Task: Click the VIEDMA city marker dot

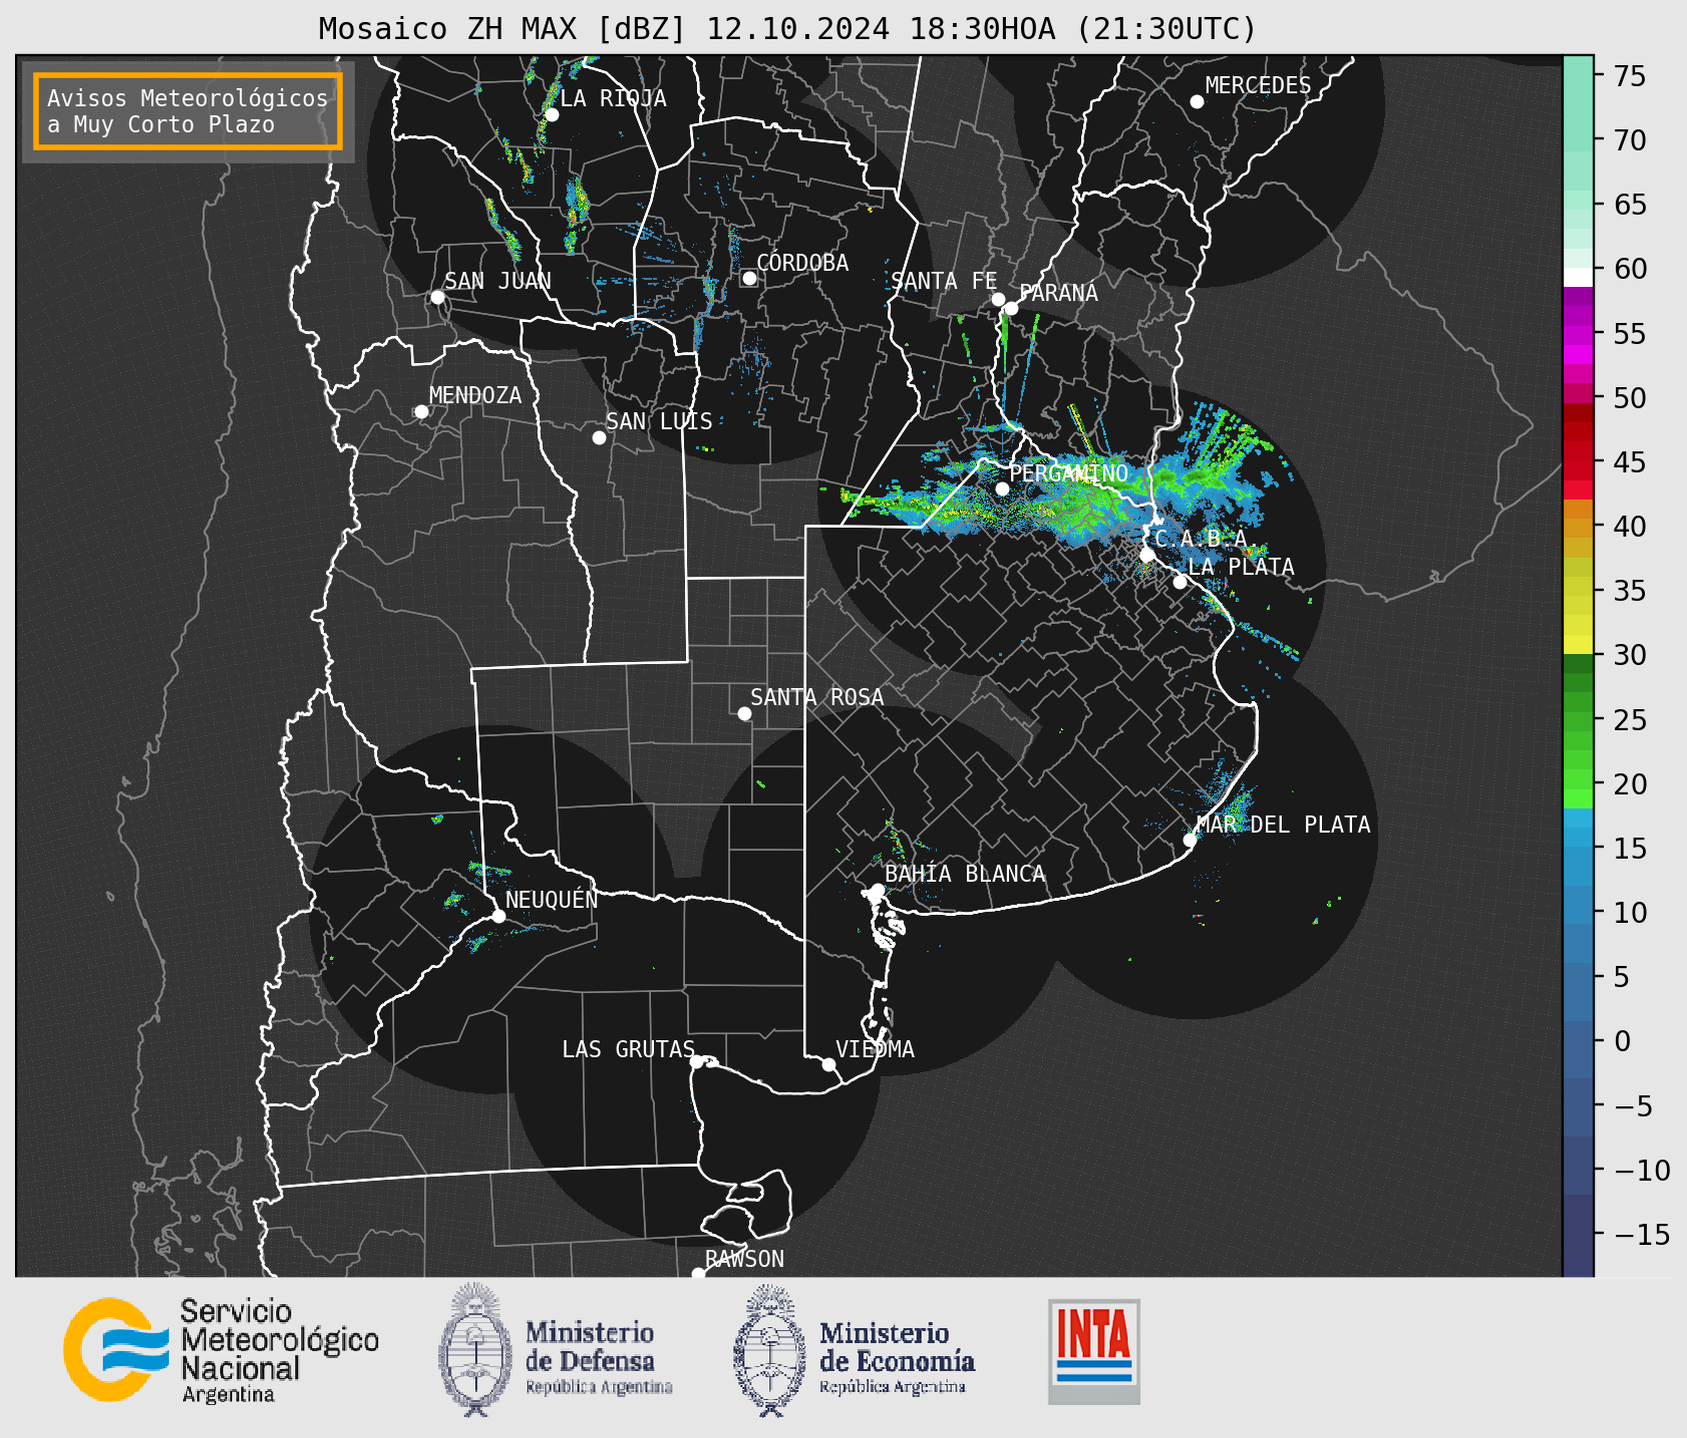Action: pyautogui.click(x=829, y=1064)
